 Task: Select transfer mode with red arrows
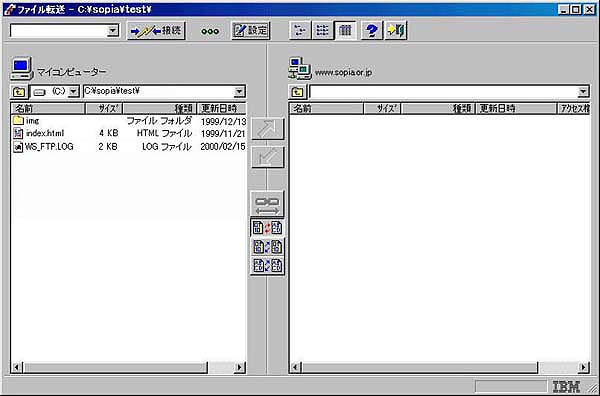[x=267, y=228]
